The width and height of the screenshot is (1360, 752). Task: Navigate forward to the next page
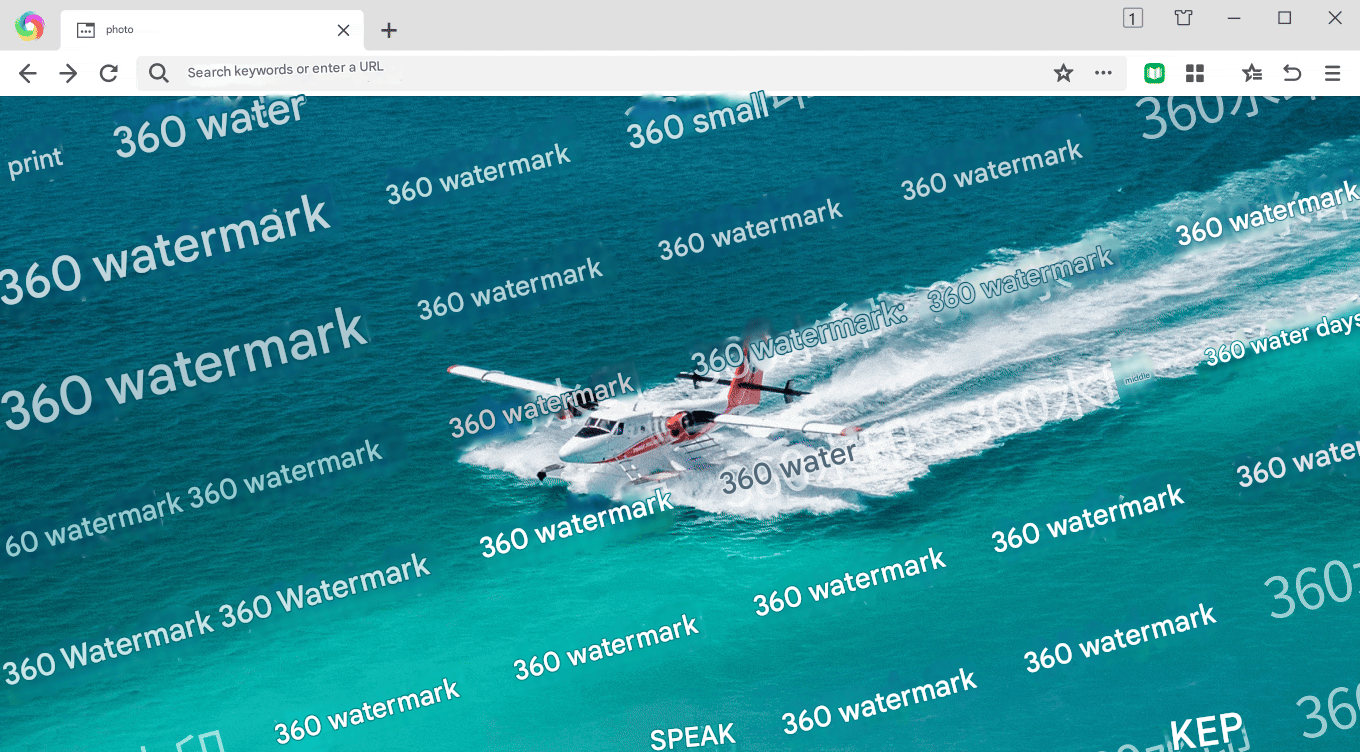67,73
